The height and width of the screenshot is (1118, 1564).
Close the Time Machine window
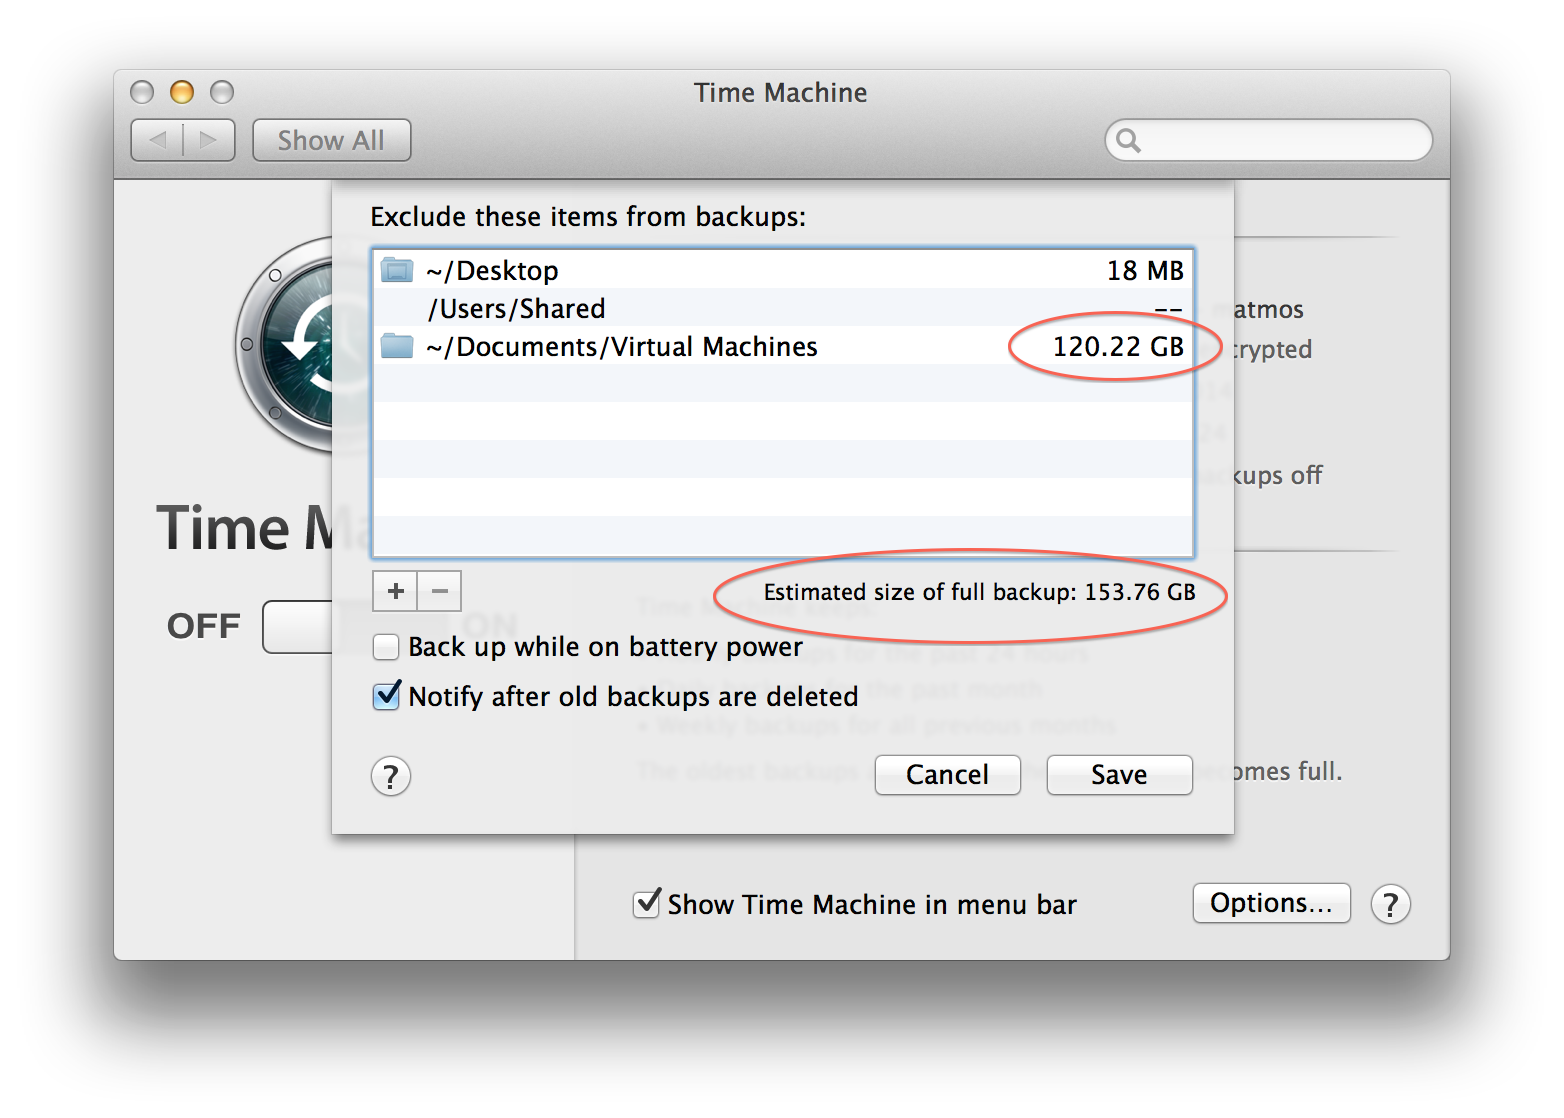(142, 92)
